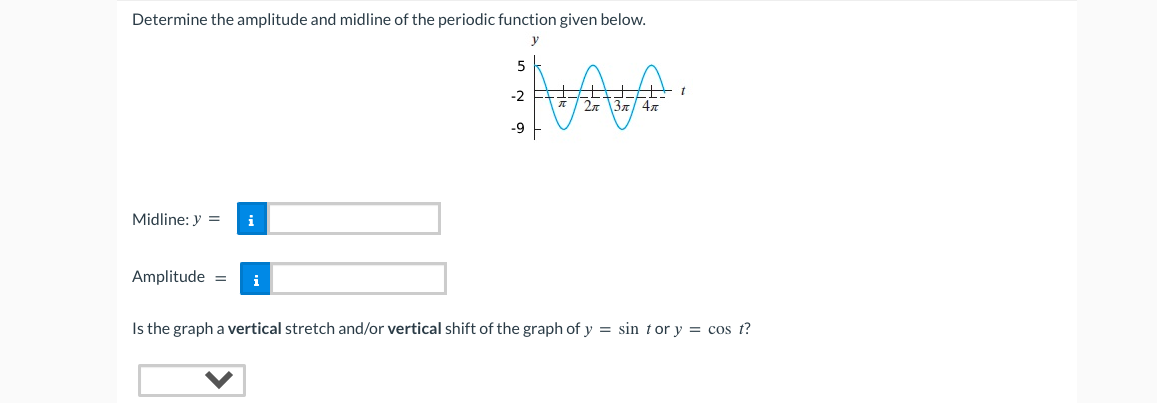This screenshot has width=1157, height=403.
Task: Click the y-axis value -2 label
Action: click(517, 97)
